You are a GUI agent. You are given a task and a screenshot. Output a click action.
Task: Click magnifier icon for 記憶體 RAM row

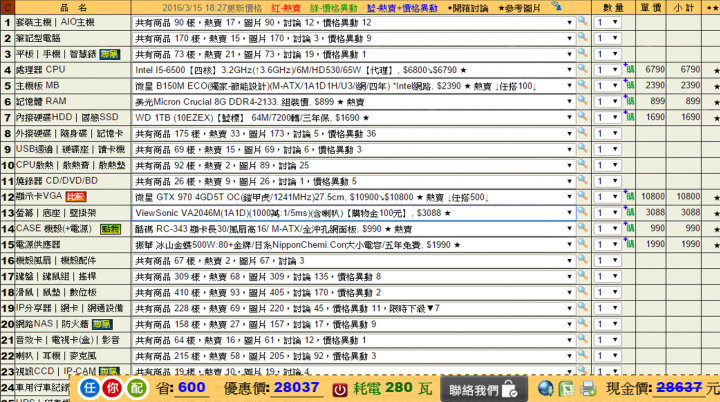click(x=582, y=101)
